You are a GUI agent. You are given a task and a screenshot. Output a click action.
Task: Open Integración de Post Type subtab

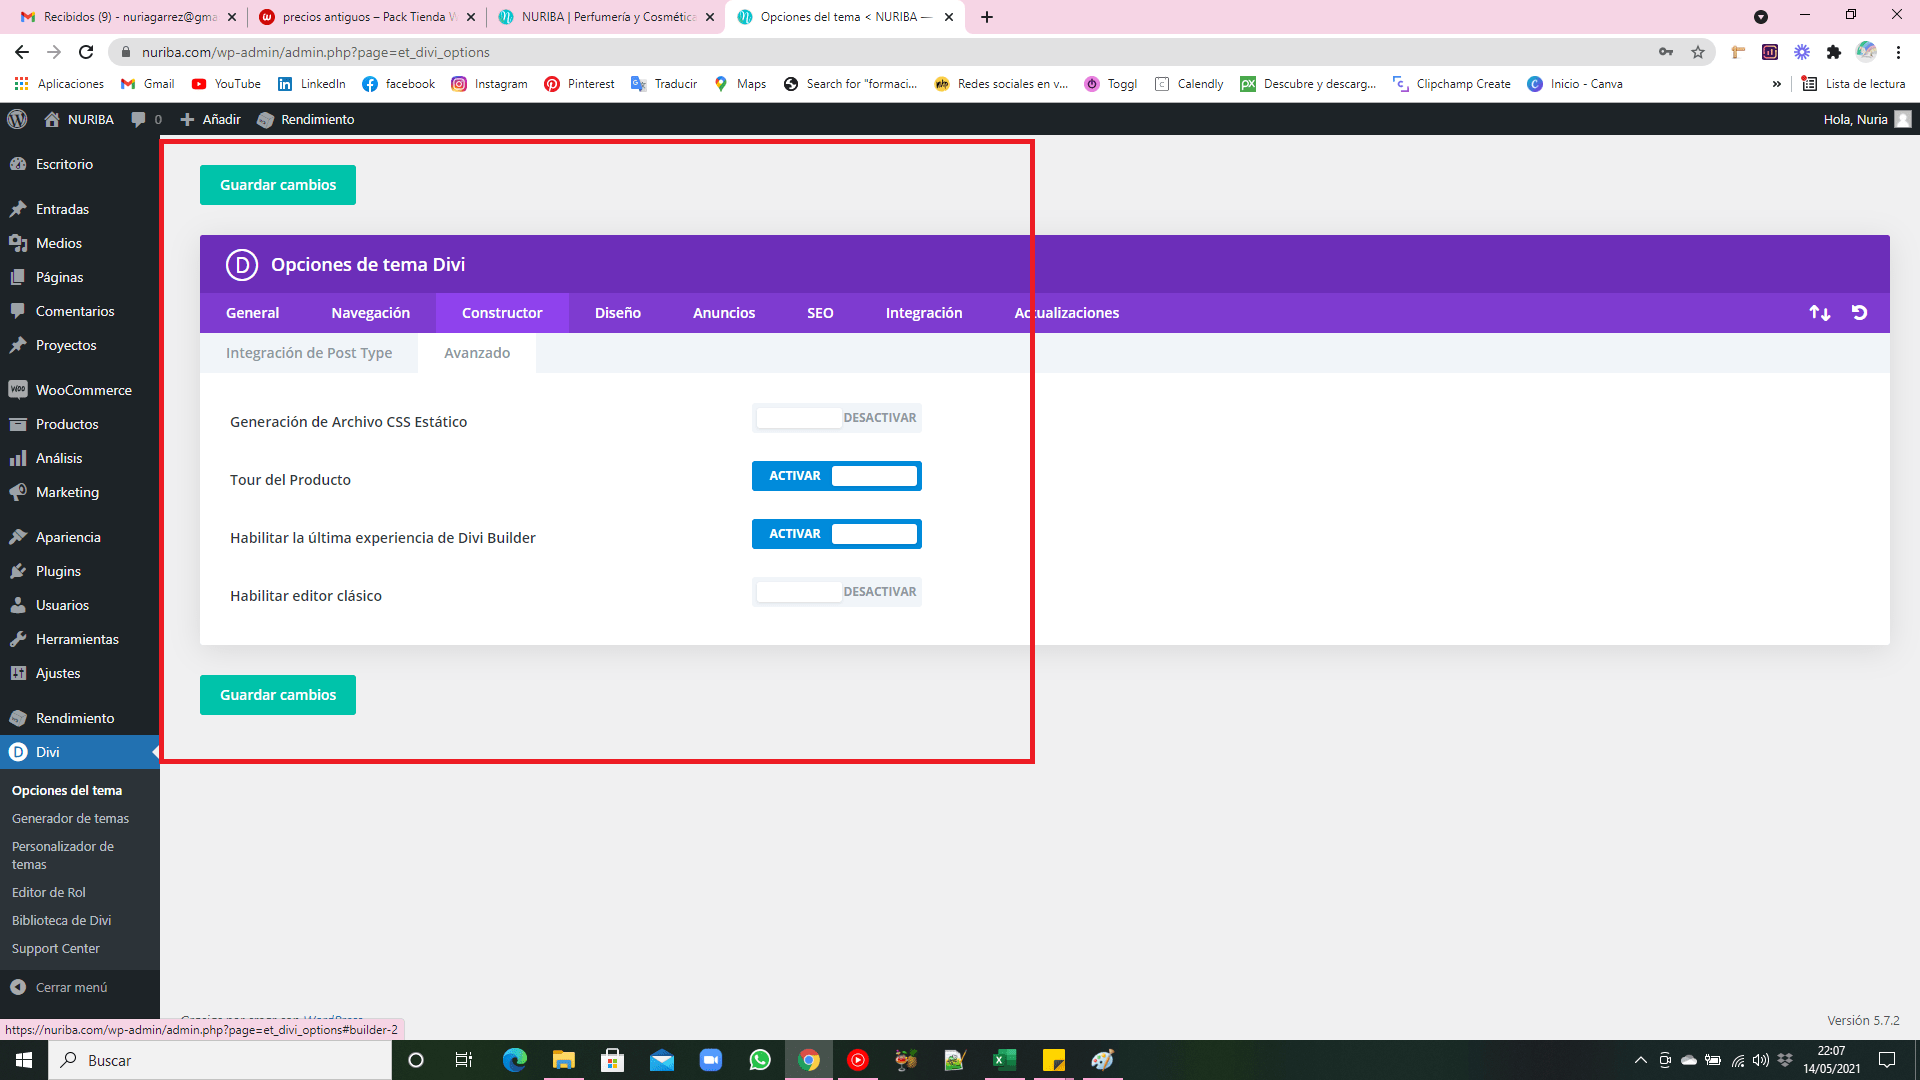pyautogui.click(x=309, y=353)
